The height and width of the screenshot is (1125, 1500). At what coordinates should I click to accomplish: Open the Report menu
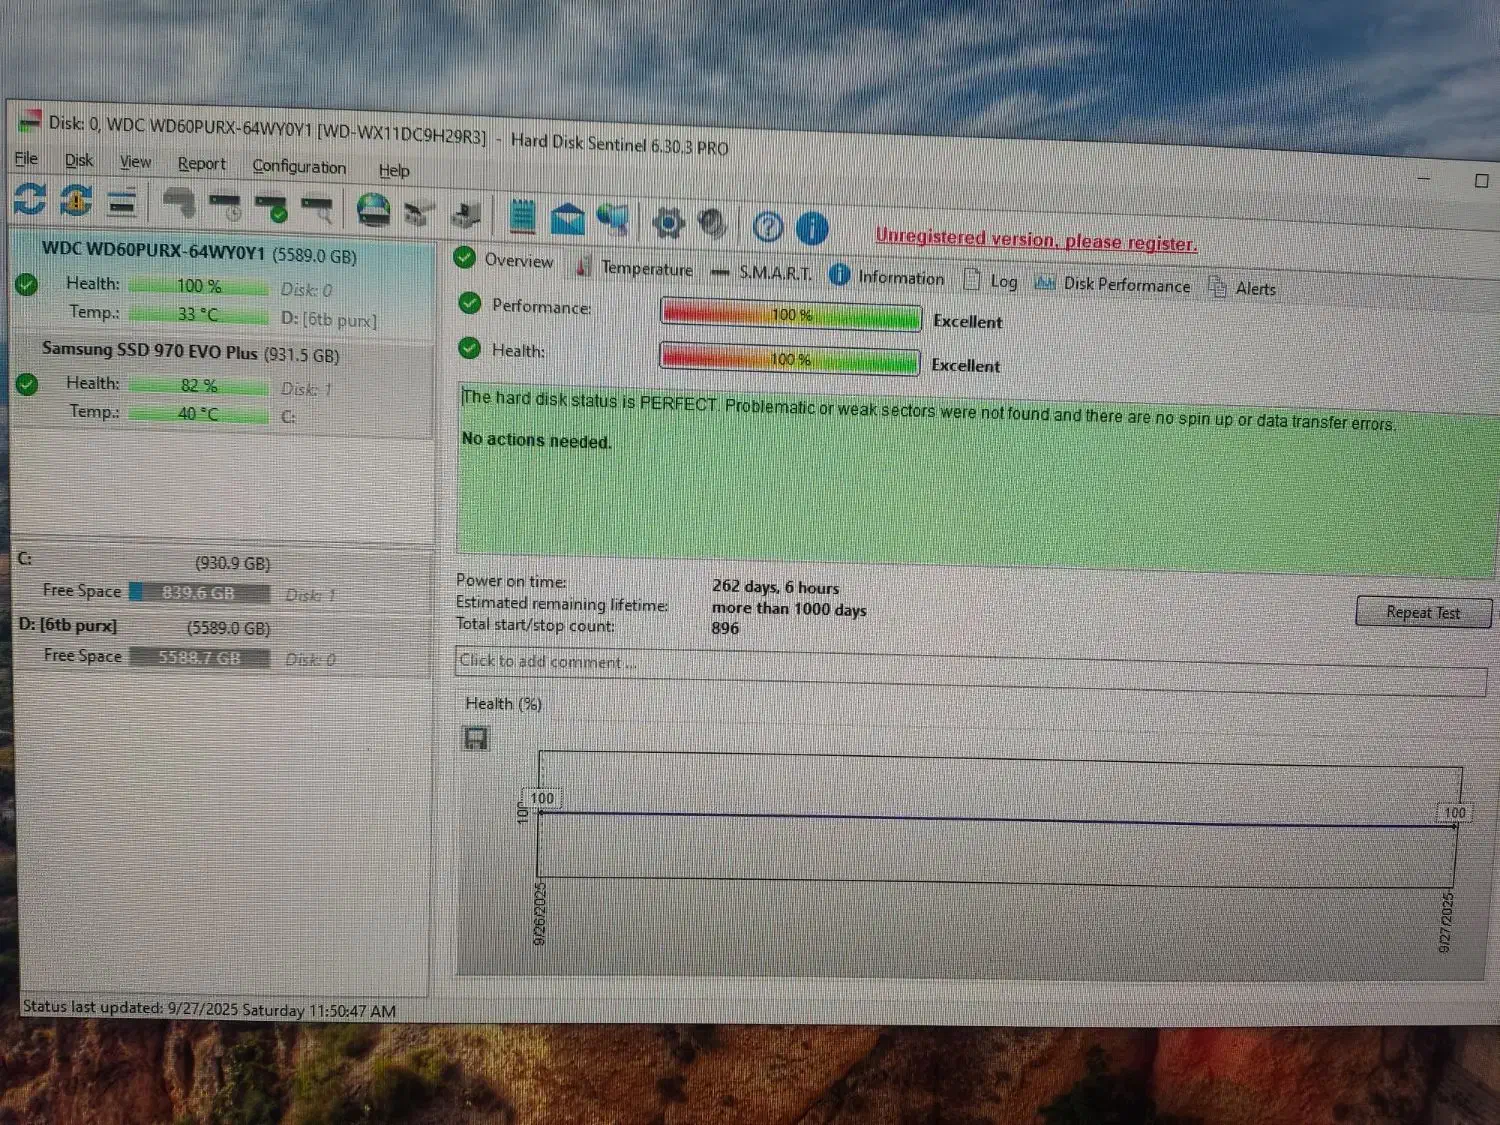(x=201, y=164)
